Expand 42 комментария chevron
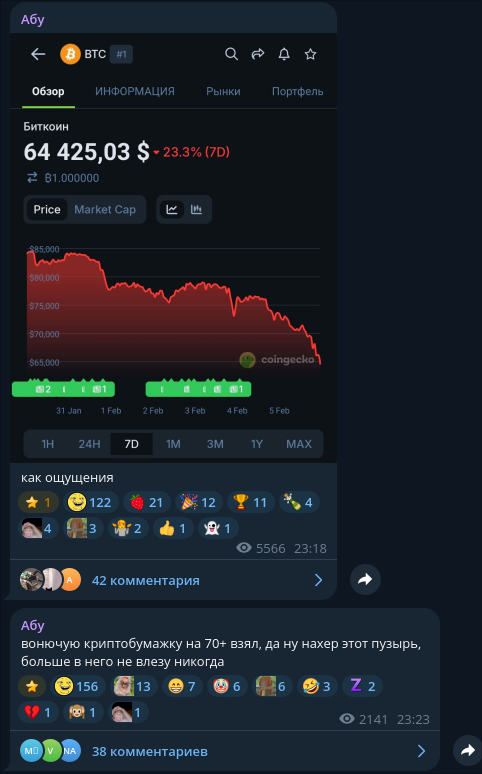Viewport: 482px width, 774px height. [319, 580]
